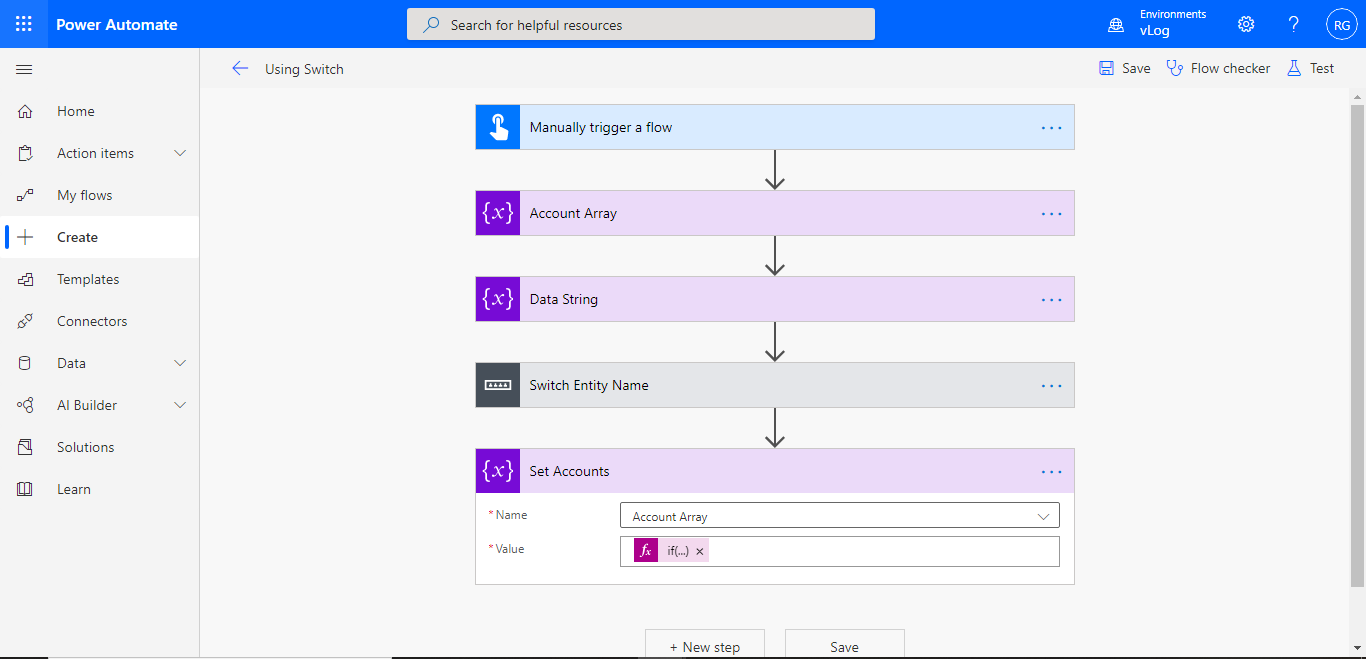Click the vLog environment name

1155,31
